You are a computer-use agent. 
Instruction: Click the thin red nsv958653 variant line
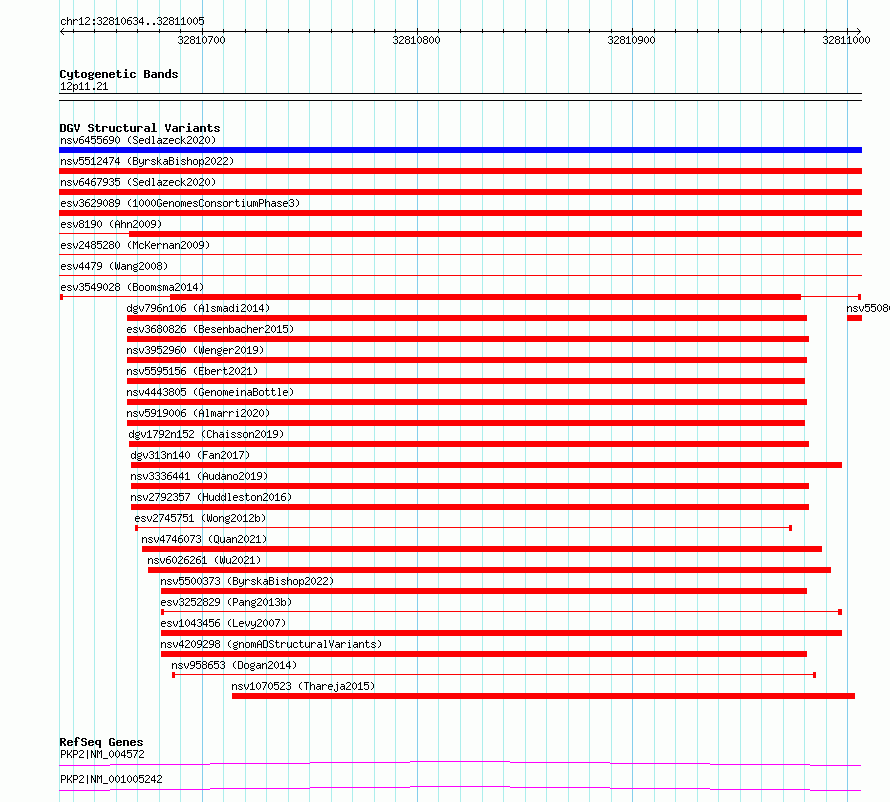coord(494,675)
